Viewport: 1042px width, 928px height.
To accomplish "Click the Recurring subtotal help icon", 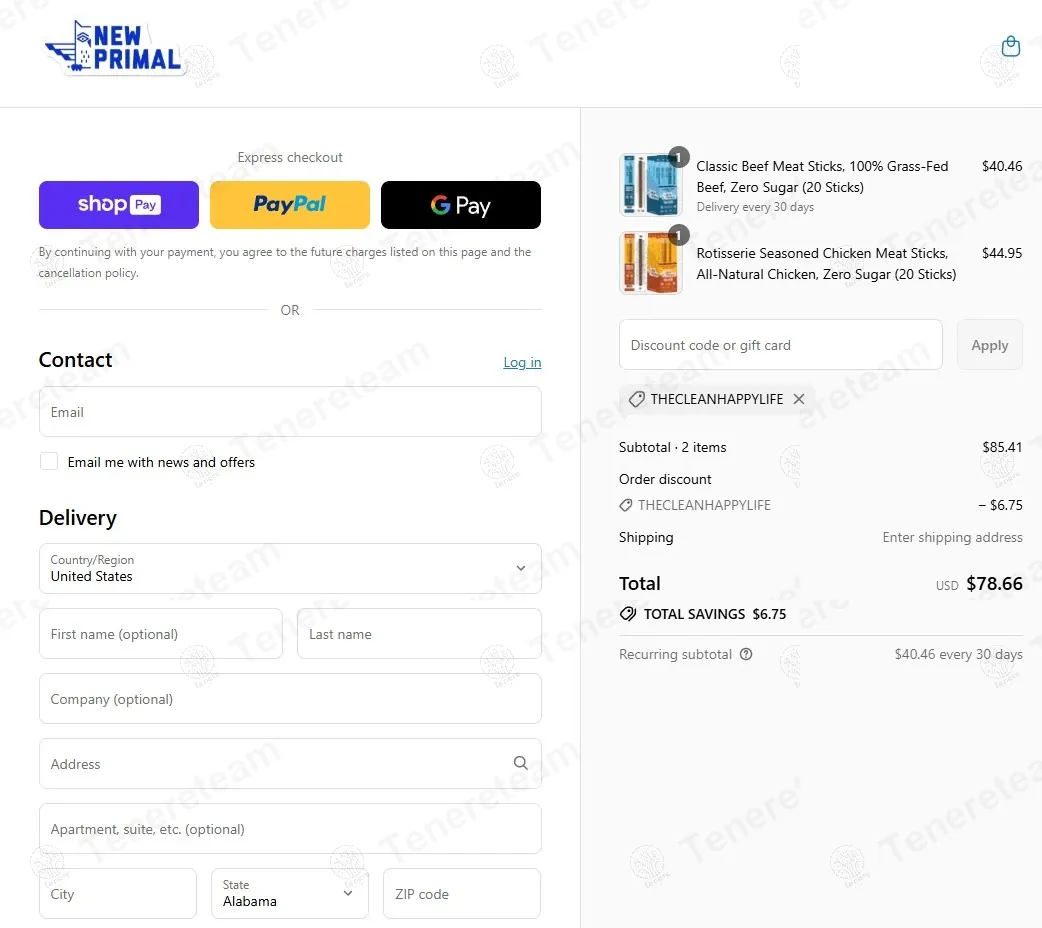I will [x=746, y=655].
